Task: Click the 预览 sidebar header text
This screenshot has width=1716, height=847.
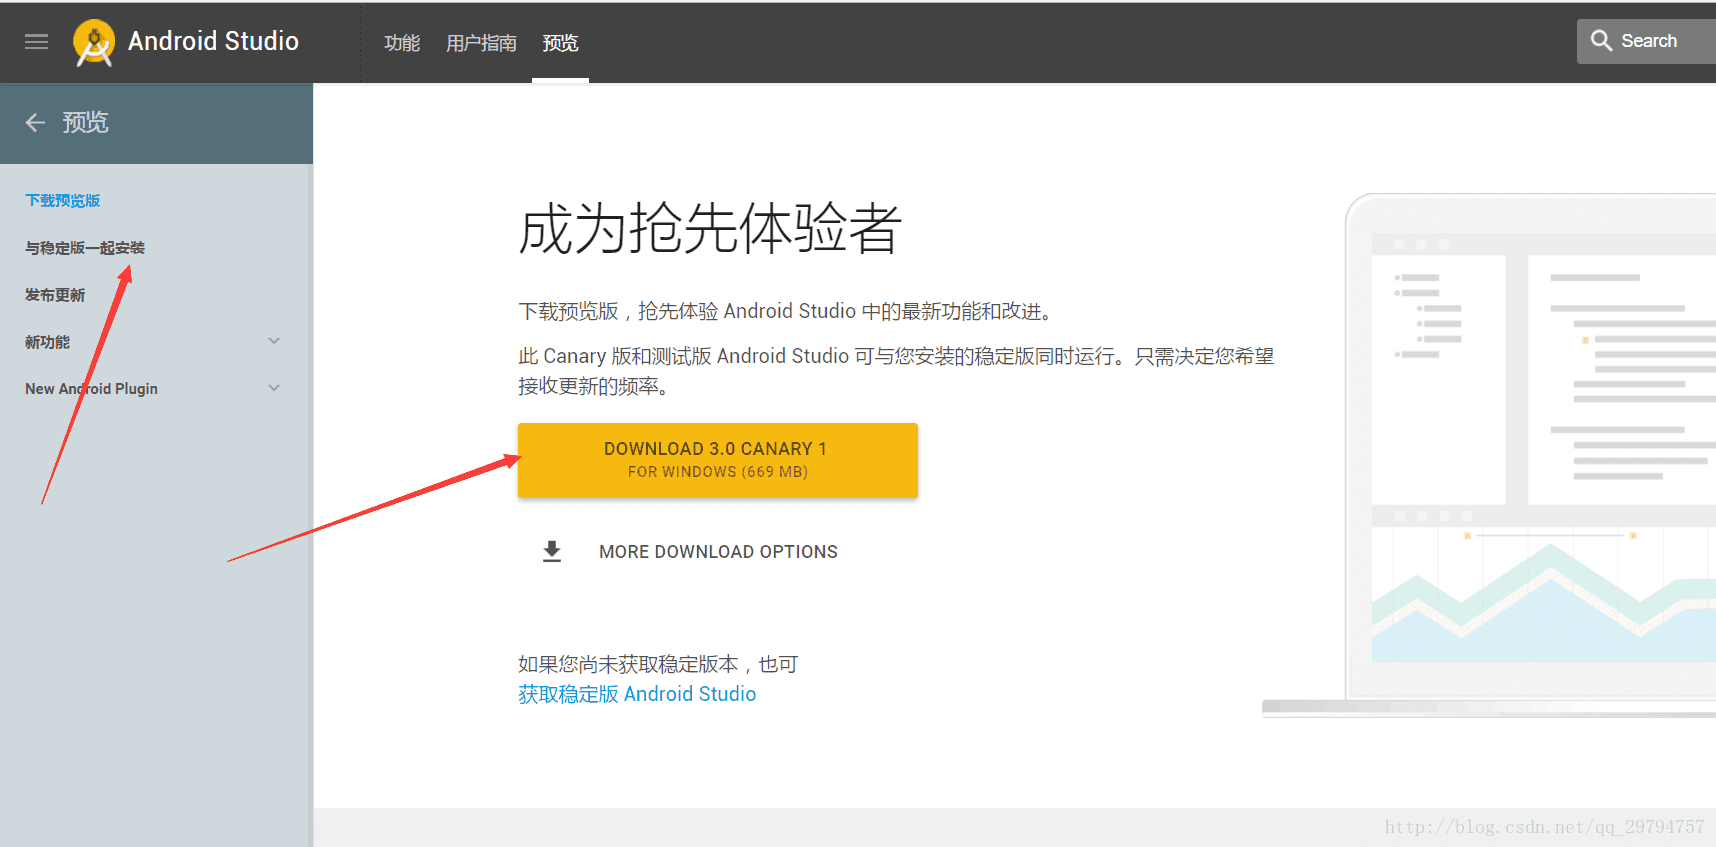Action: point(85,123)
